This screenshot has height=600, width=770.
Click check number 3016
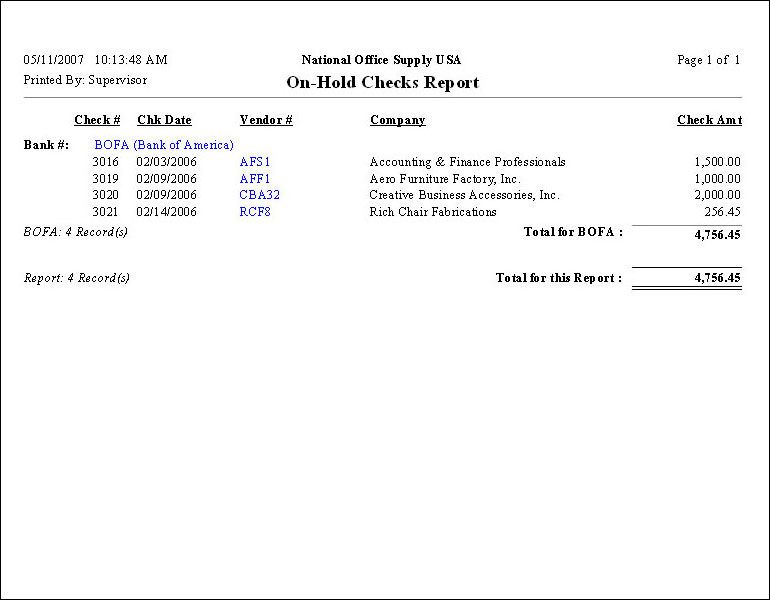tap(105, 162)
